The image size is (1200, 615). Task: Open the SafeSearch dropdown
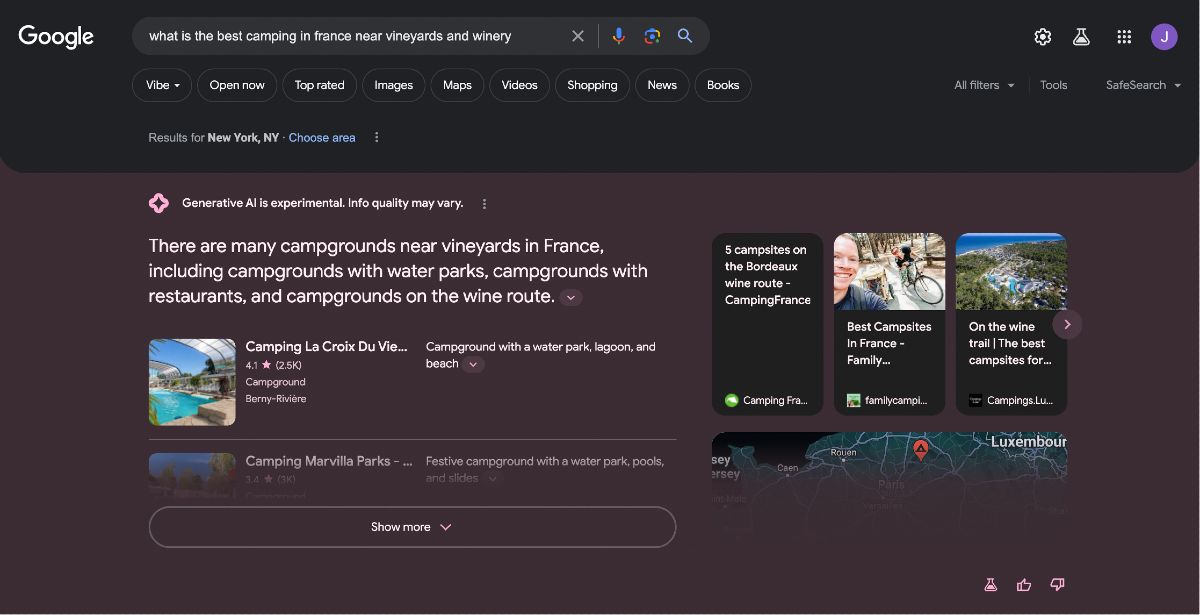tap(1143, 85)
